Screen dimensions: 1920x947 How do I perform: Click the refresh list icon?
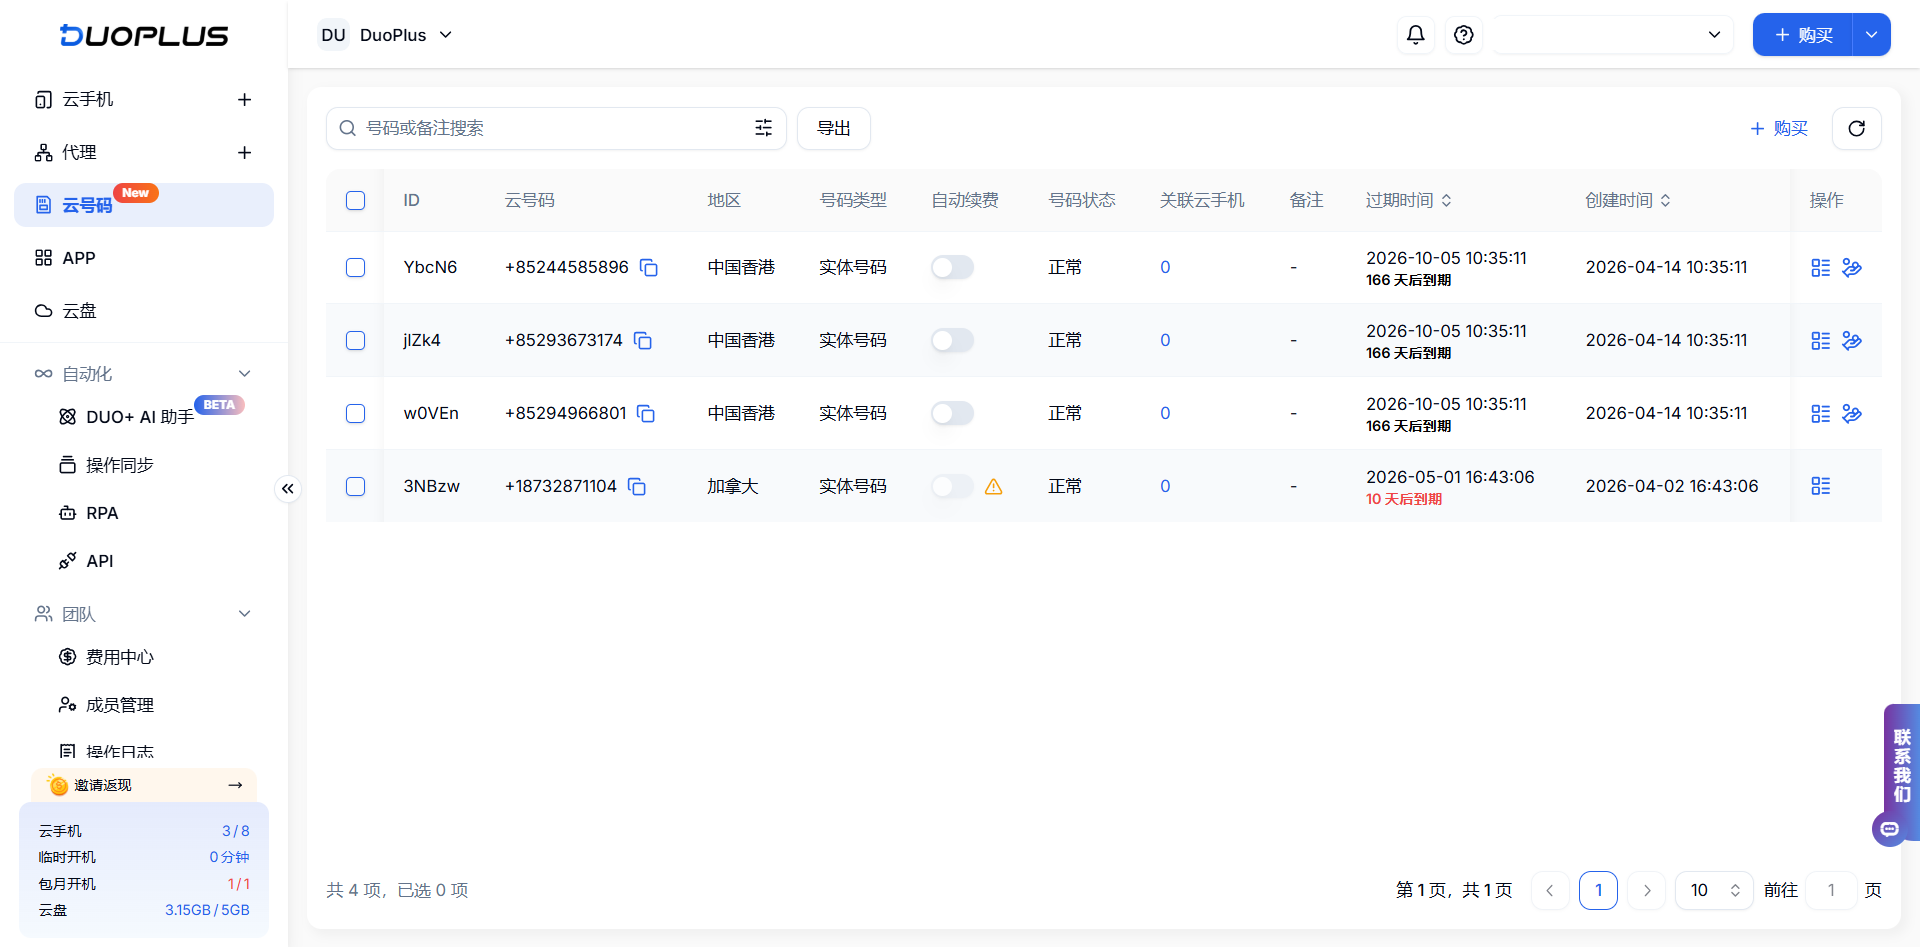(x=1856, y=128)
